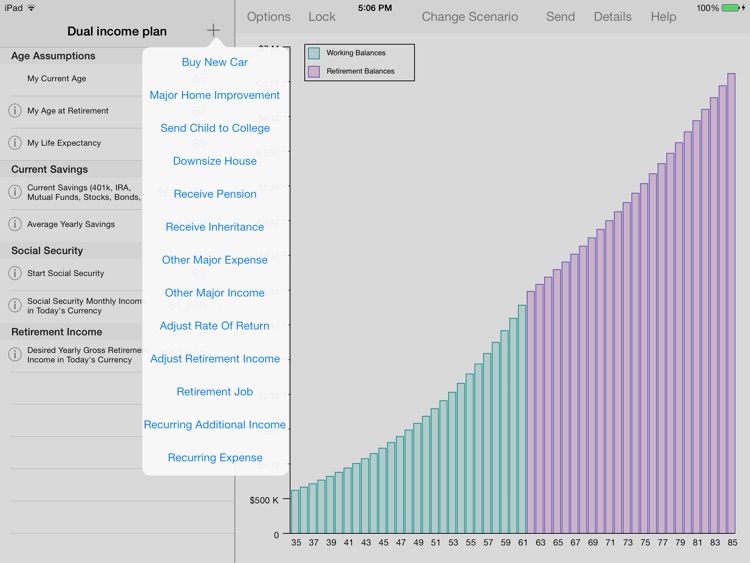Select Downsize House option
The image size is (750, 563).
click(x=215, y=161)
